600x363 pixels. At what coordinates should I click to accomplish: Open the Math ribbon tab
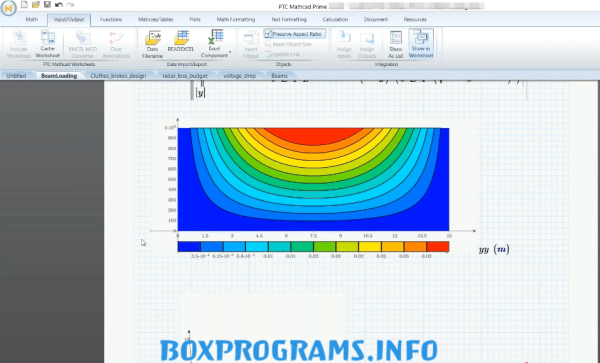32,20
